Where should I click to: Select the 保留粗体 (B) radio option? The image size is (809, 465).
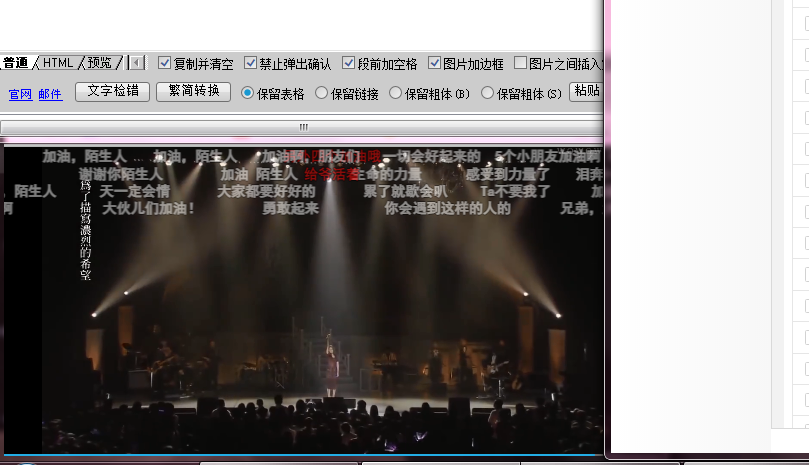point(396,93)
